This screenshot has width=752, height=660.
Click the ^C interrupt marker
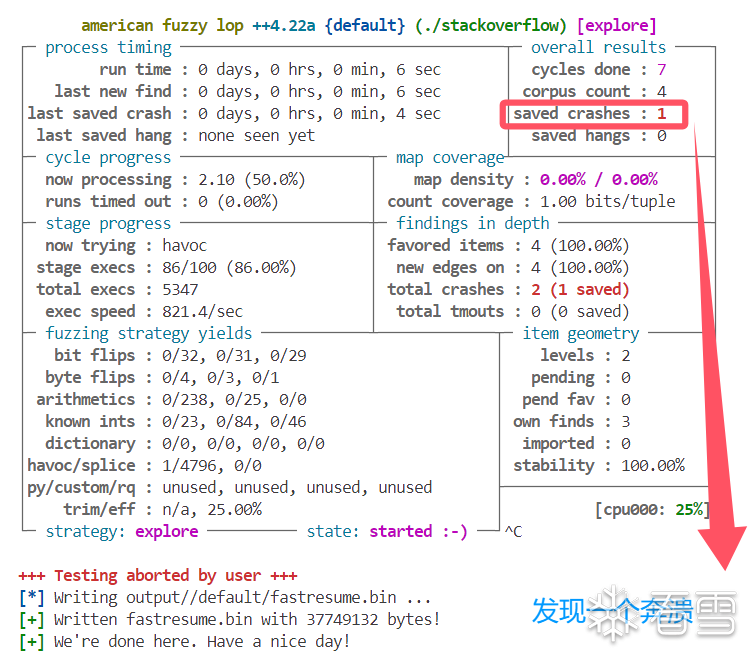513,531
